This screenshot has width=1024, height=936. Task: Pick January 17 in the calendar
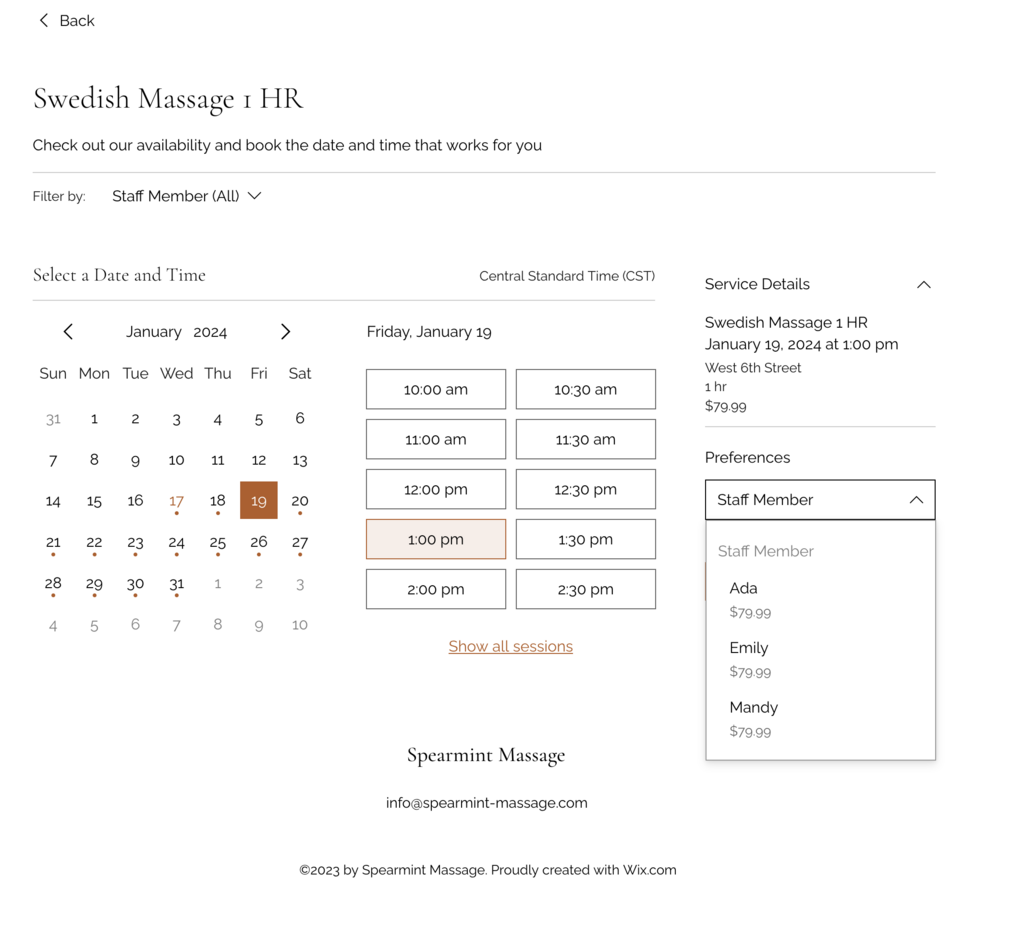click(x=176, y=501)
